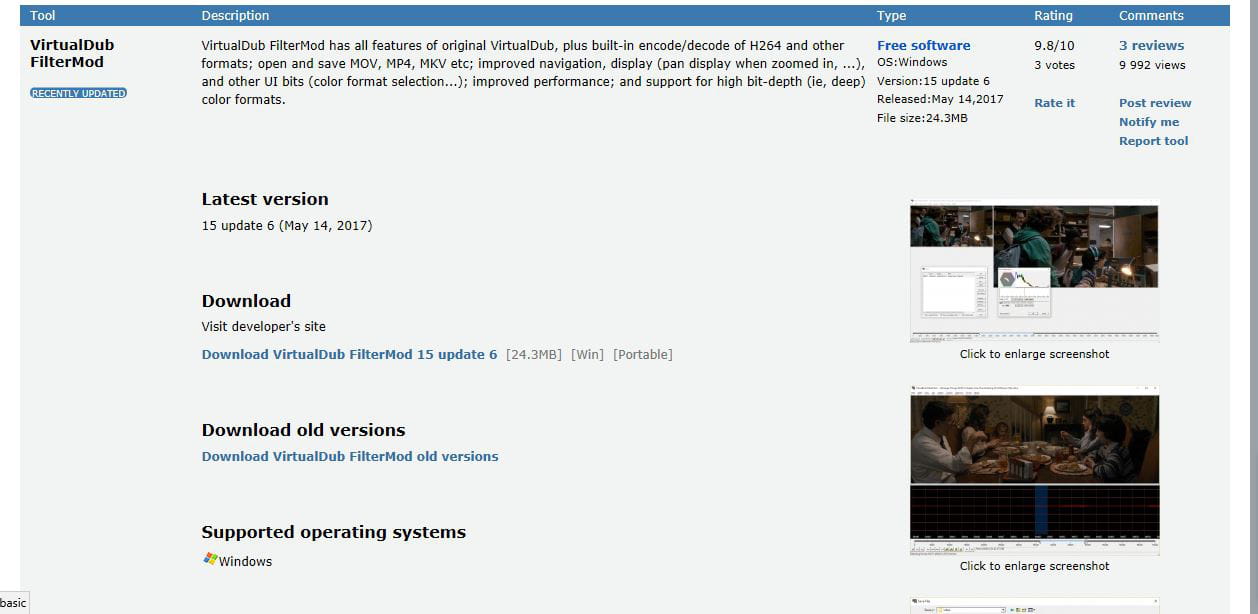Click the 3 votes text
This screenshot has width=1258, height=614.
pos(1054,65)
